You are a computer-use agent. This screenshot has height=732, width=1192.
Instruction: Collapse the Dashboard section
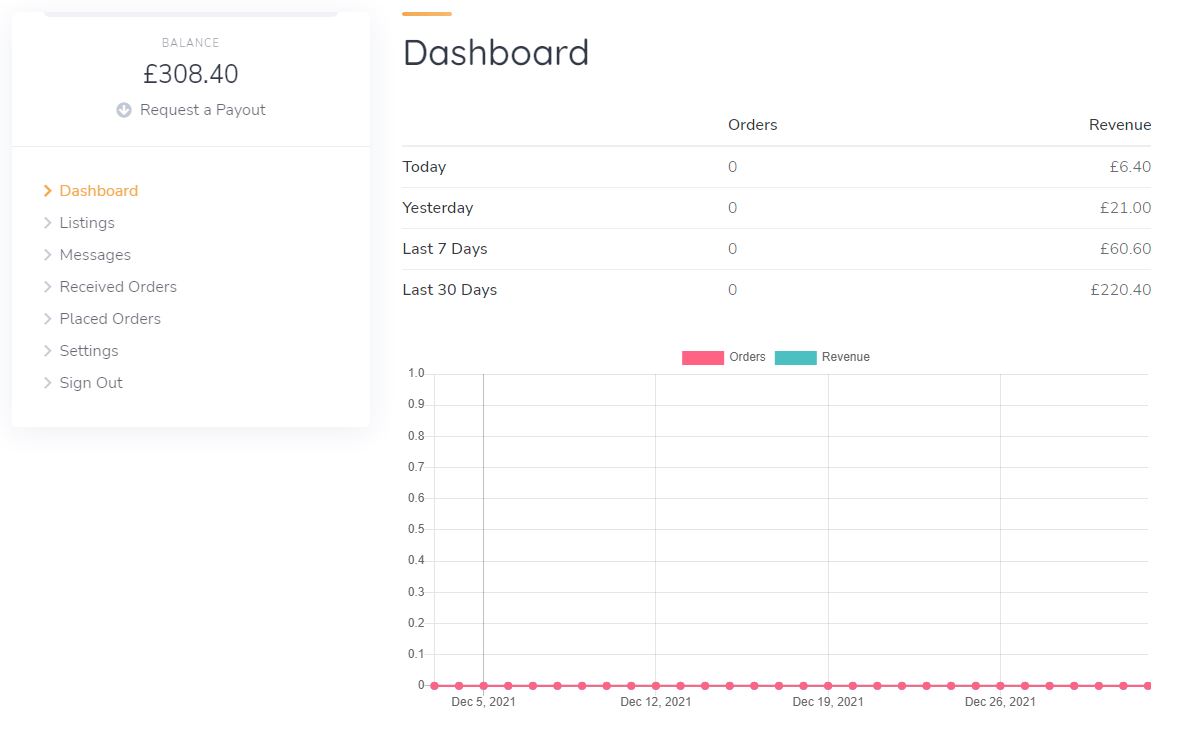tap(99, 190)
